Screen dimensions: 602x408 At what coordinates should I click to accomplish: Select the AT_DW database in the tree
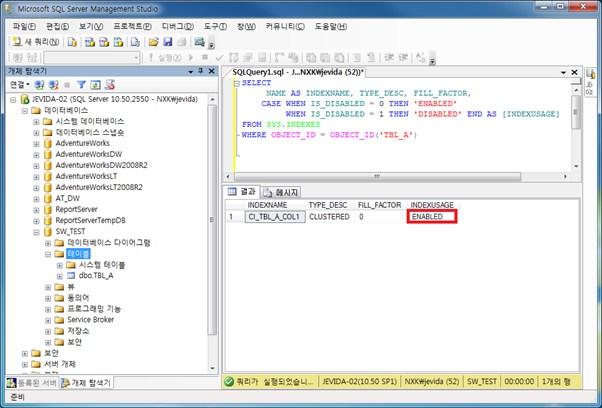(x=68, y=198)
